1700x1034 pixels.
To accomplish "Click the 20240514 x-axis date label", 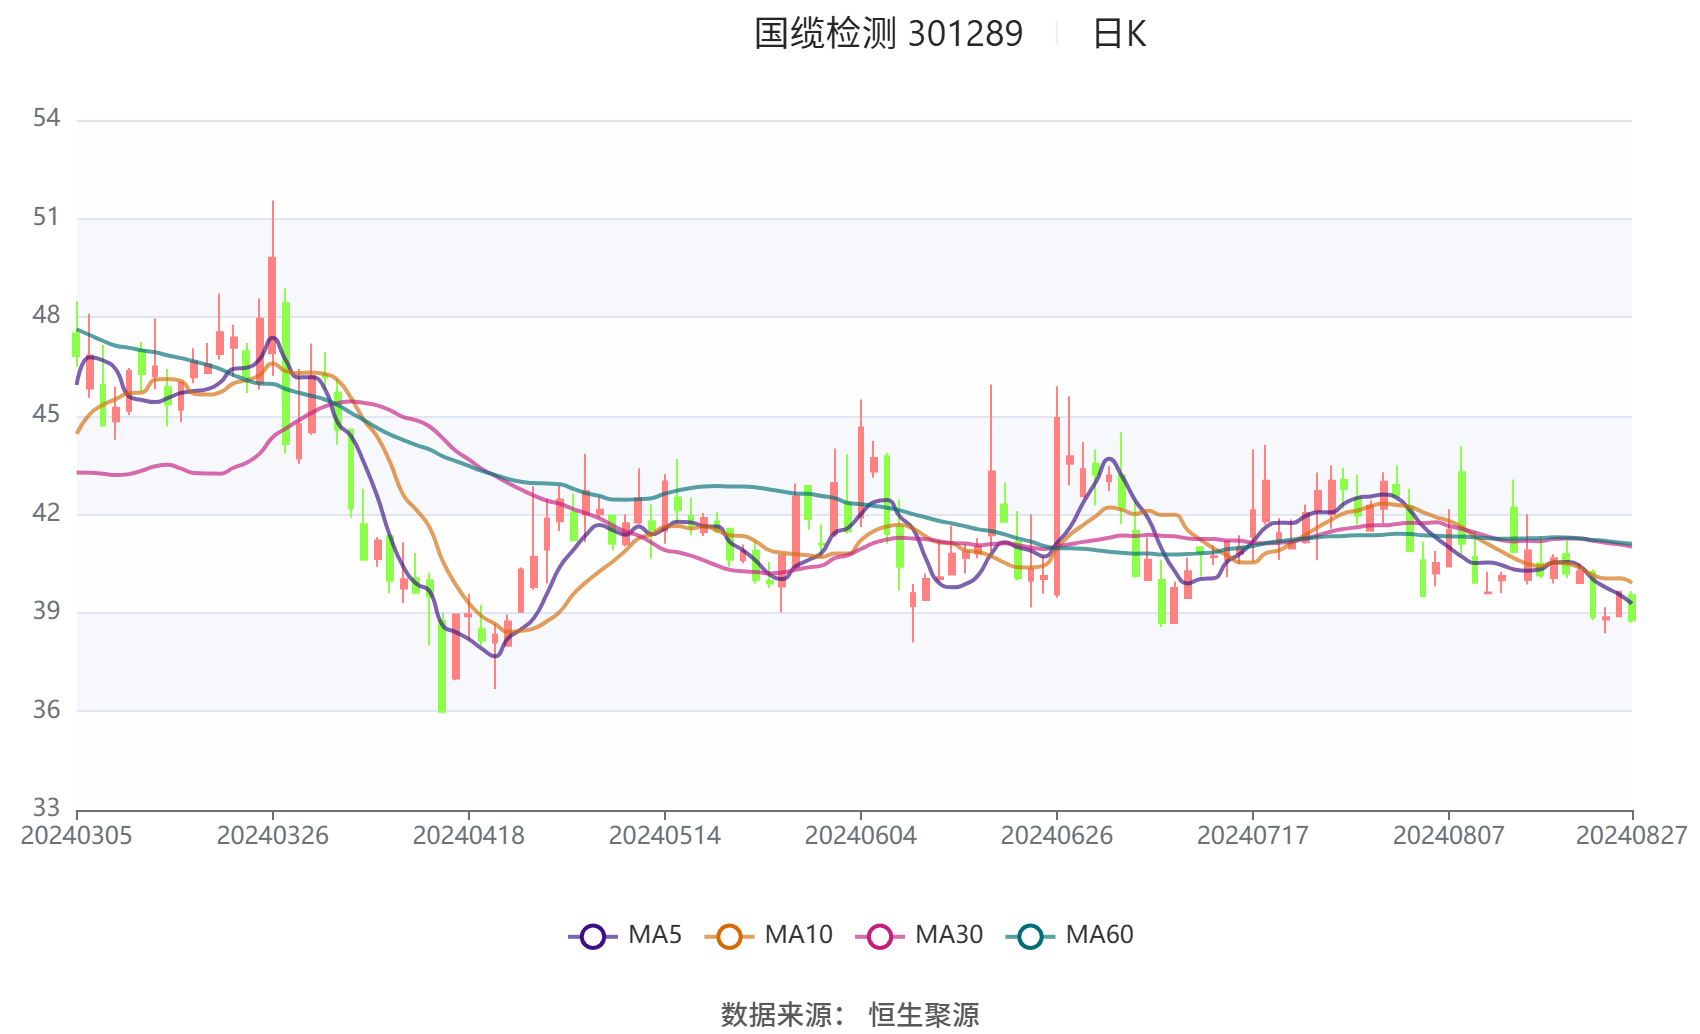I will [664, 836].
